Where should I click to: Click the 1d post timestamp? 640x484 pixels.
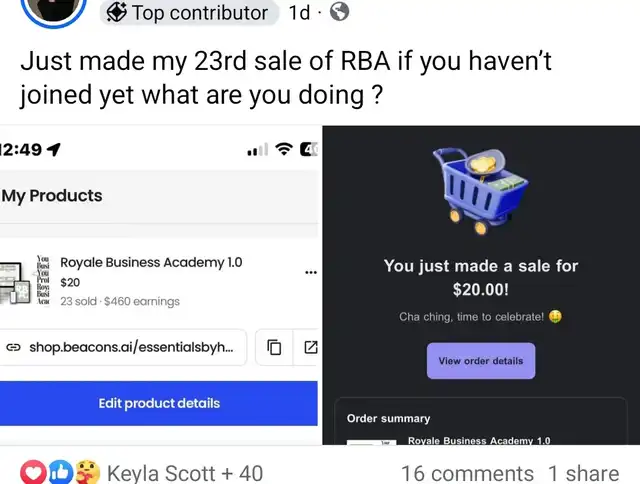(x=299, y=12)
